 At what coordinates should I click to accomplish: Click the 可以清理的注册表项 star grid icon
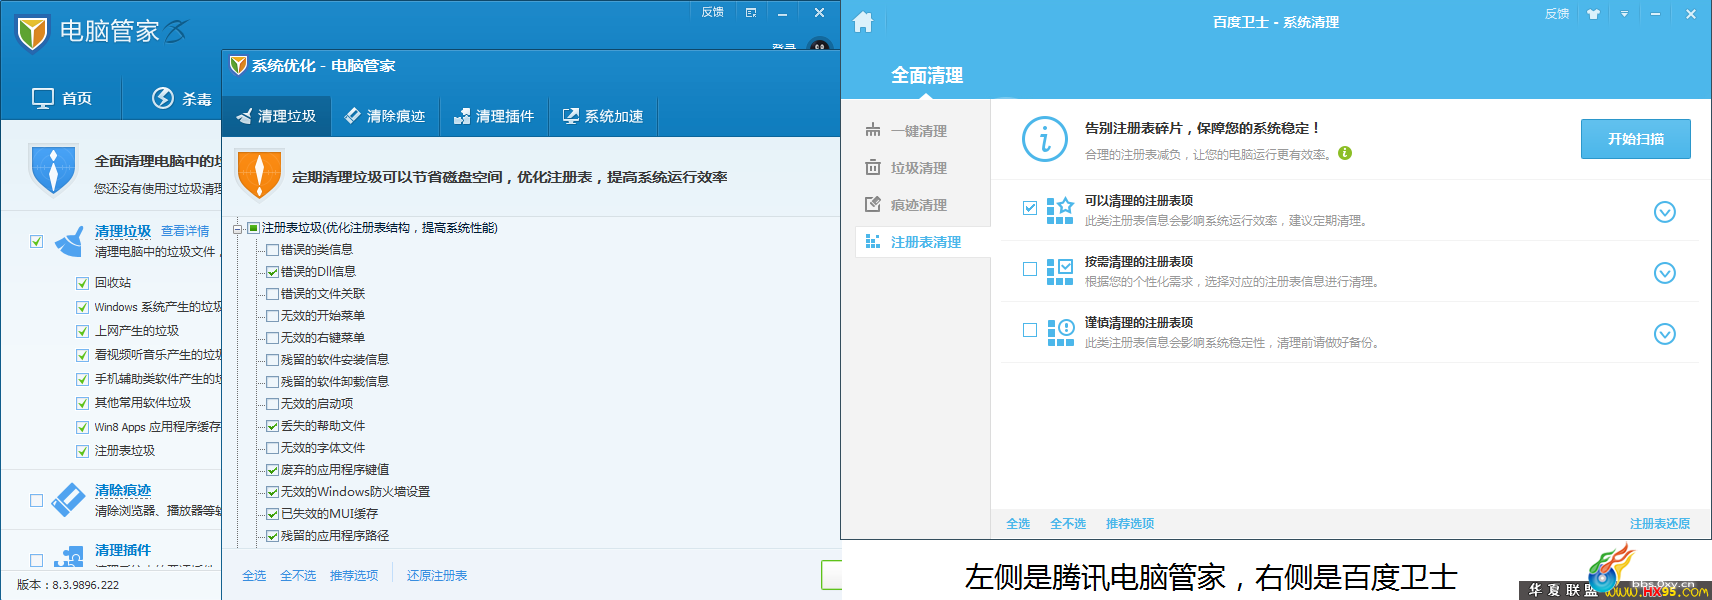coord(1060,211)
